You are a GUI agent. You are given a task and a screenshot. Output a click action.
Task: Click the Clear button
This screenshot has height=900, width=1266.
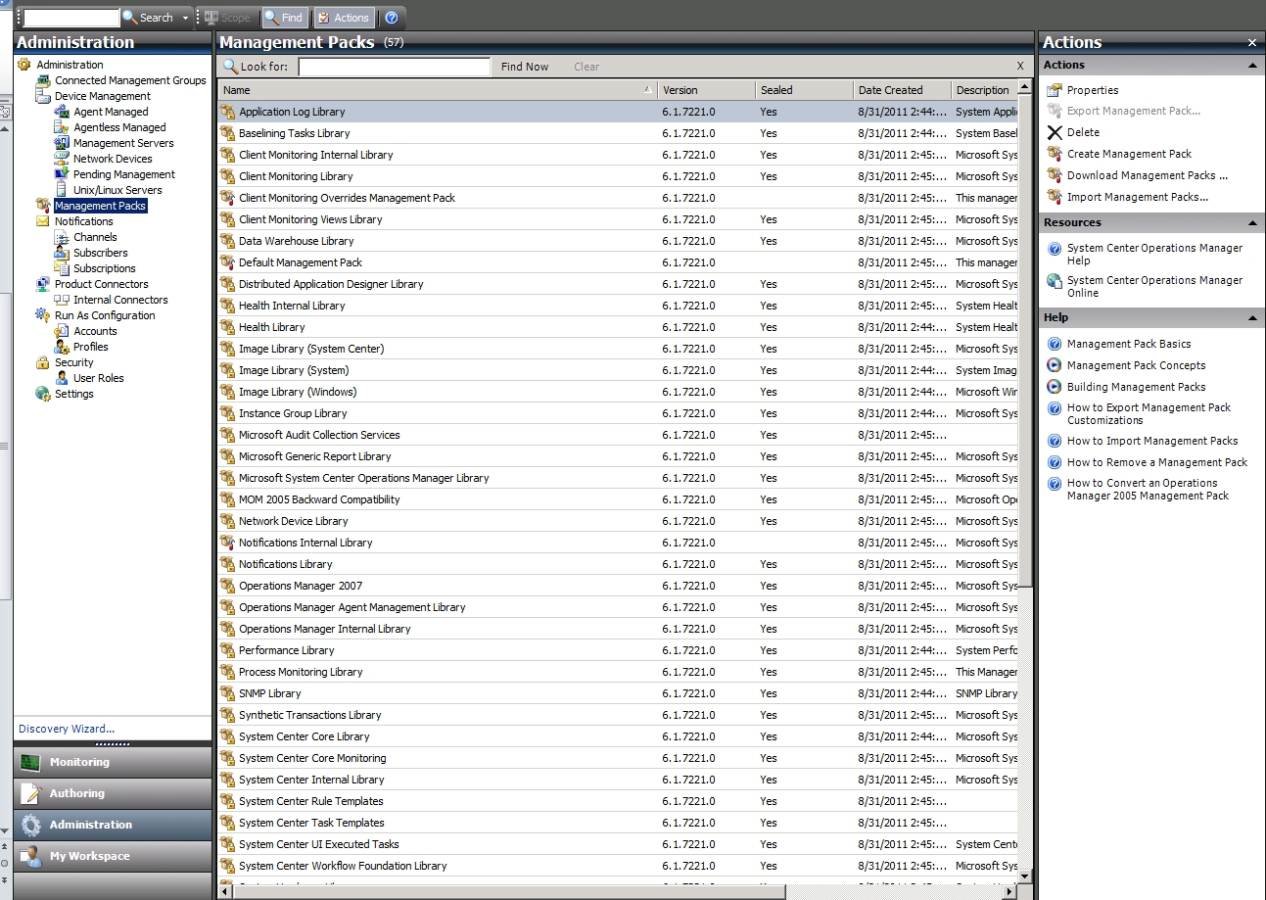coord(586,67)
